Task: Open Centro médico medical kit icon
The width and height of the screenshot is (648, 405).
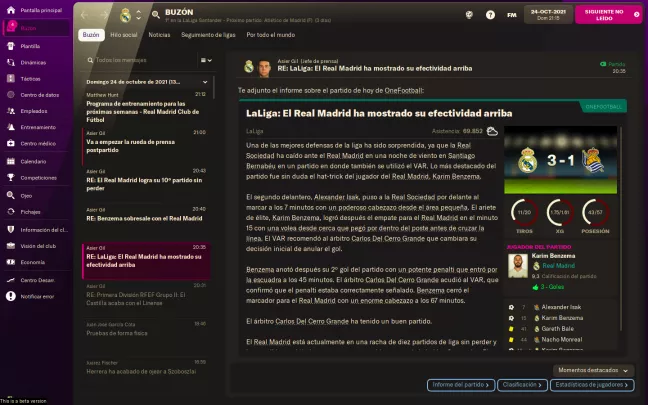Action: coord(11,143)
